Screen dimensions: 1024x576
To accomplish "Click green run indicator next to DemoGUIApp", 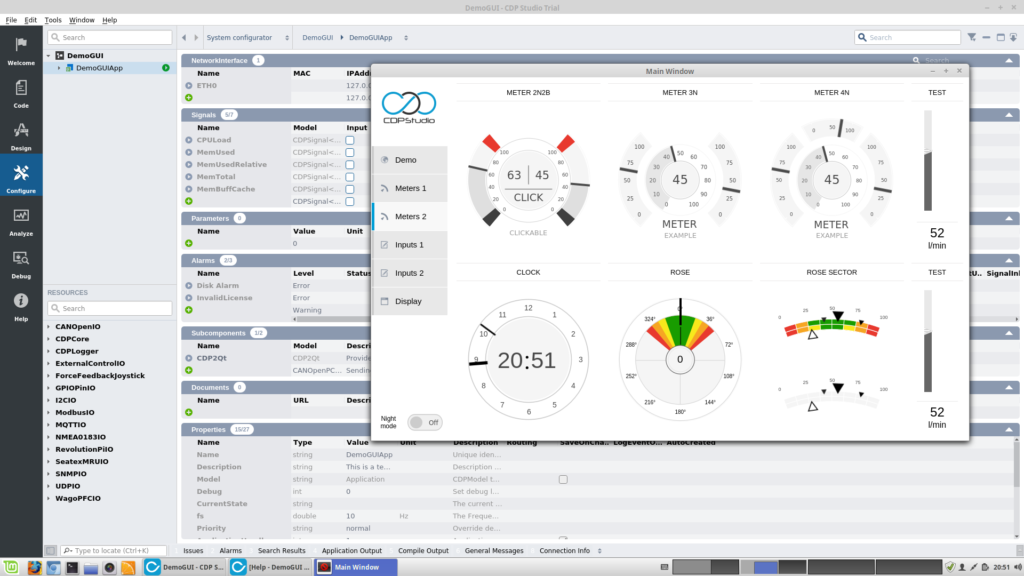I will pyautogui.click(x=166, y=68).
